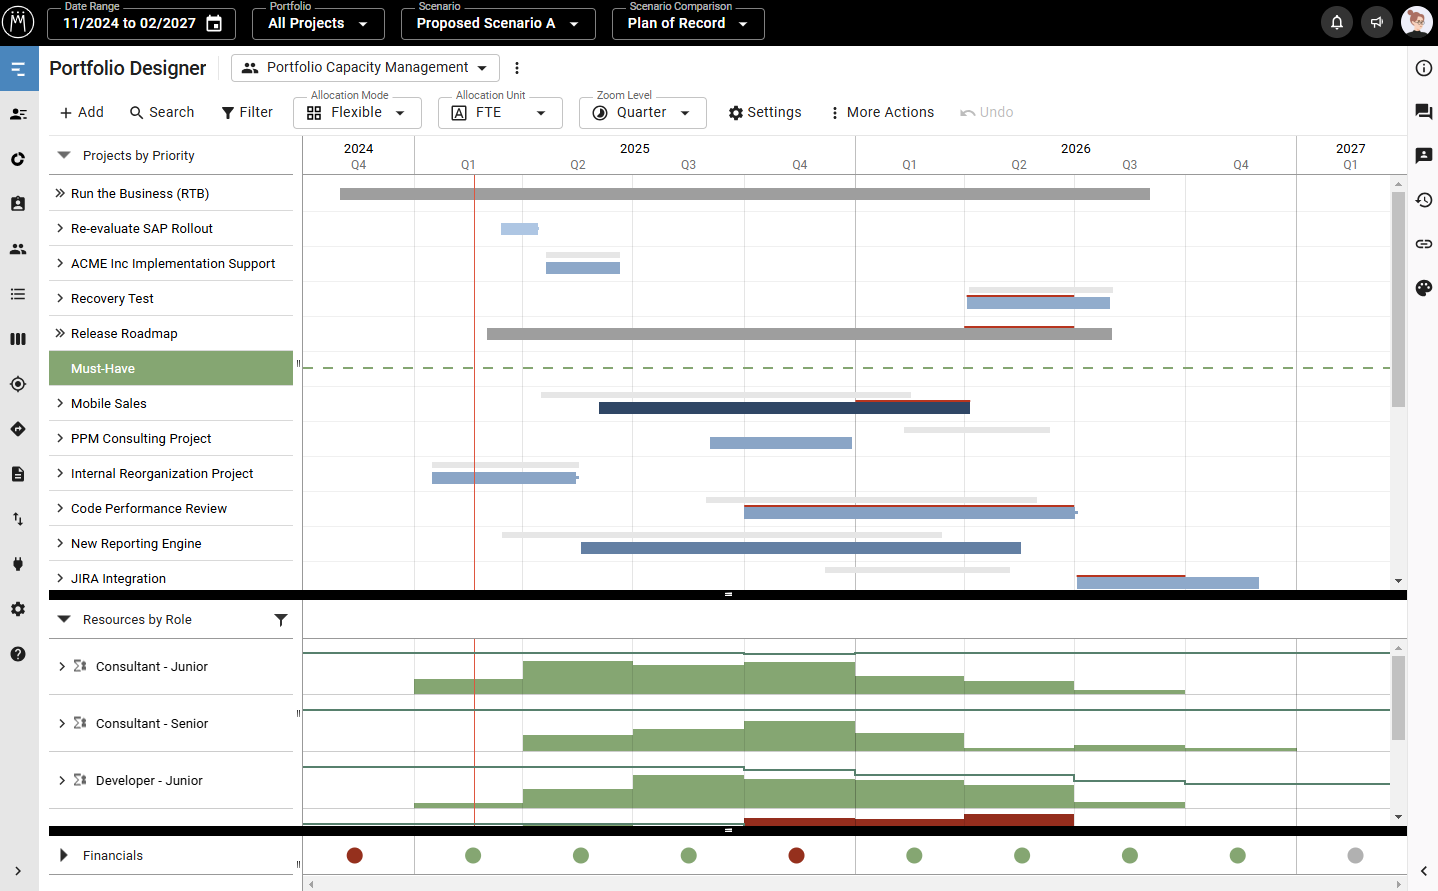The height and width of the screenshot is (891, 1438).
Task: Click the resources pane vertical scrollbar
Action: (1398, 698)
